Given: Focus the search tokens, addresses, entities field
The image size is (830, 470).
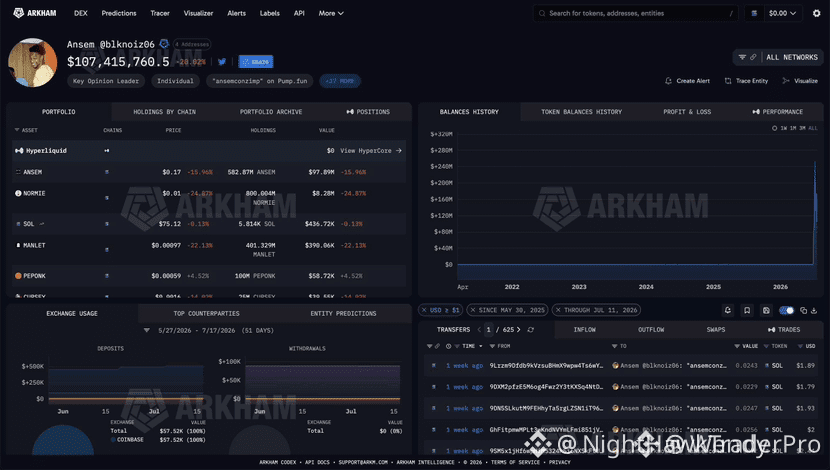Looking at the screenshot, I should [635, 13].
